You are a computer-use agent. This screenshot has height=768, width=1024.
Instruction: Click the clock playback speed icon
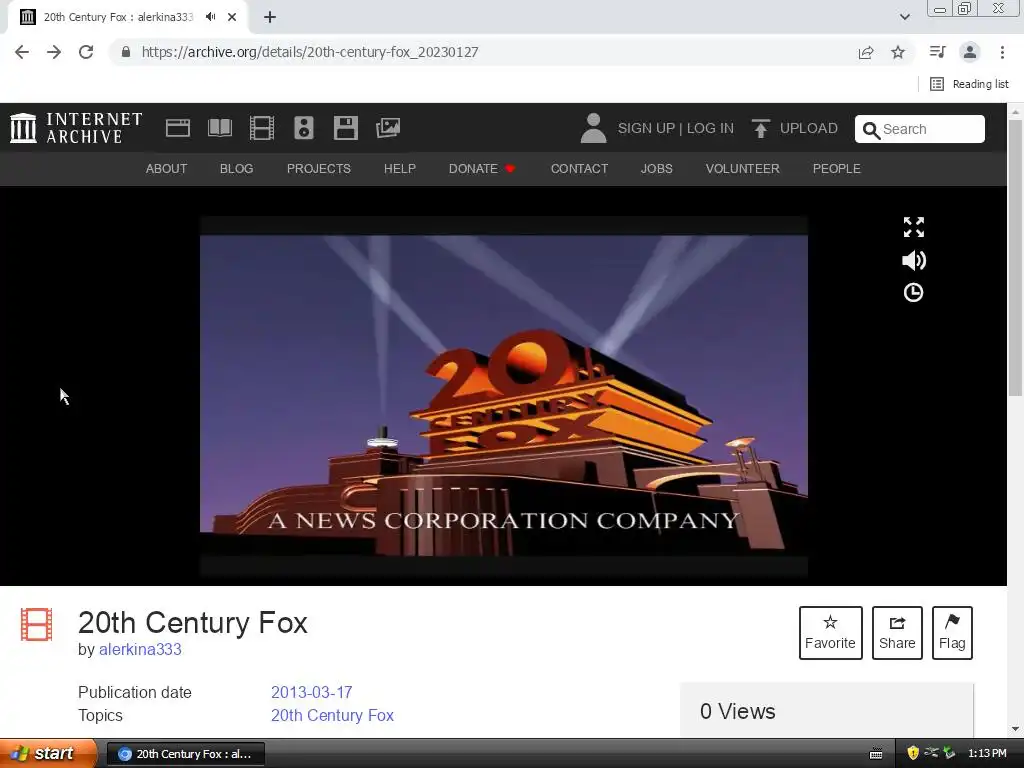click(913, 293)
